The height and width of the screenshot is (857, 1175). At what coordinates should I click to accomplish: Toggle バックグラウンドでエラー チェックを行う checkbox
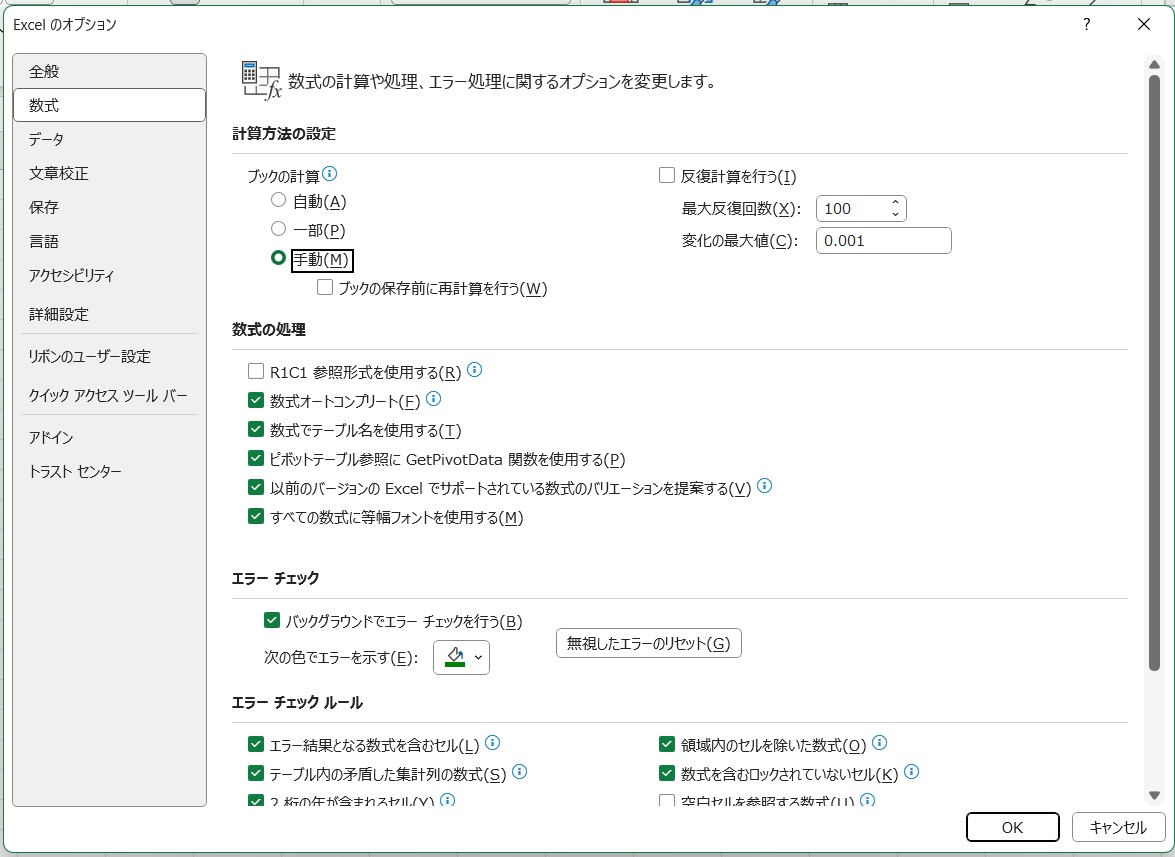(x=271, y=620)
